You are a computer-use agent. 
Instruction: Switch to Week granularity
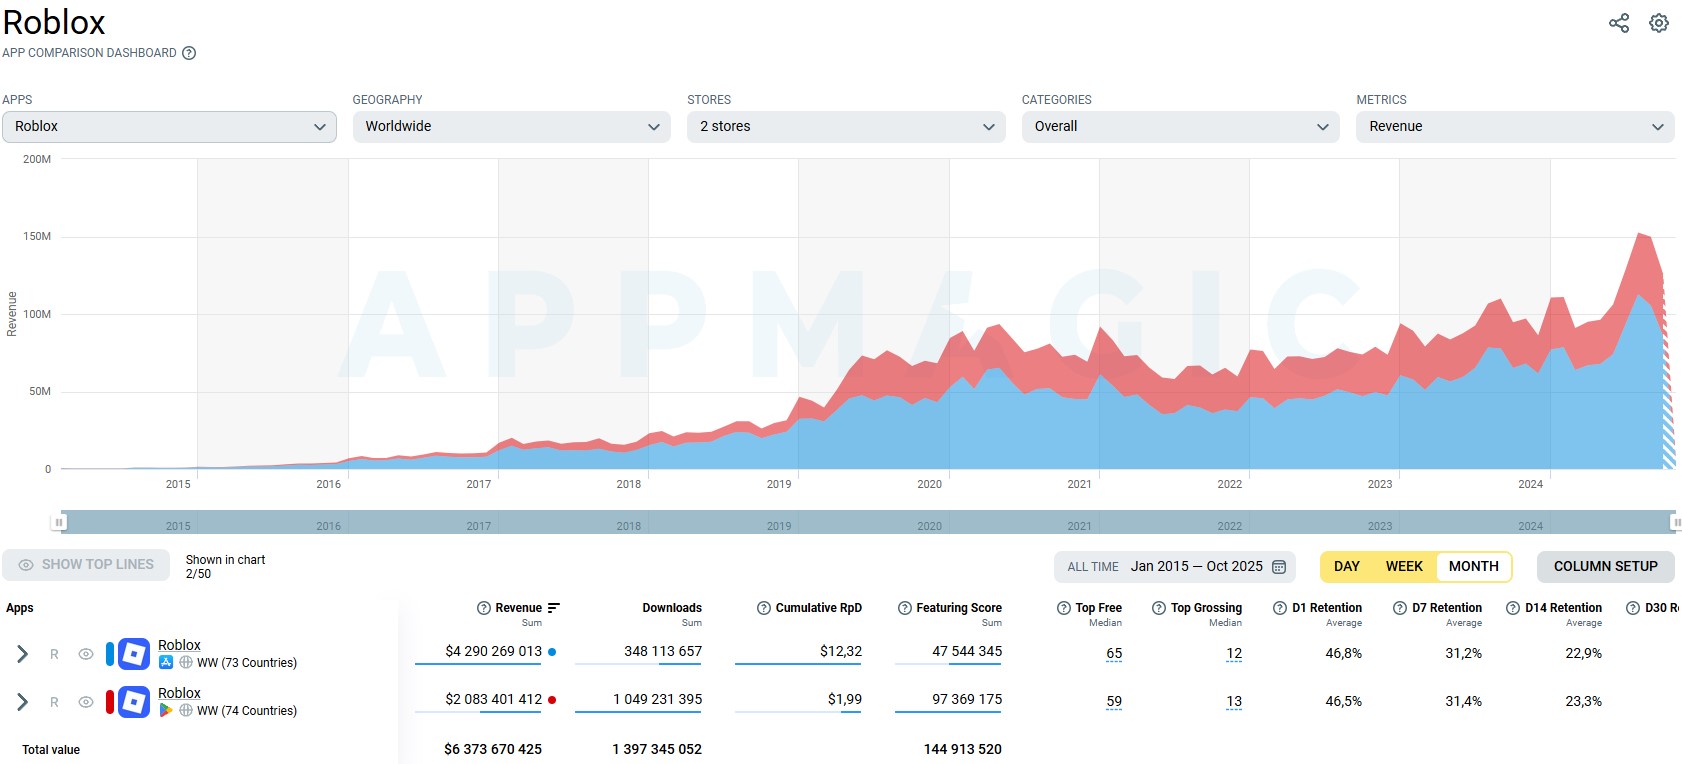pyautogui.click(x=1403, y=566)
